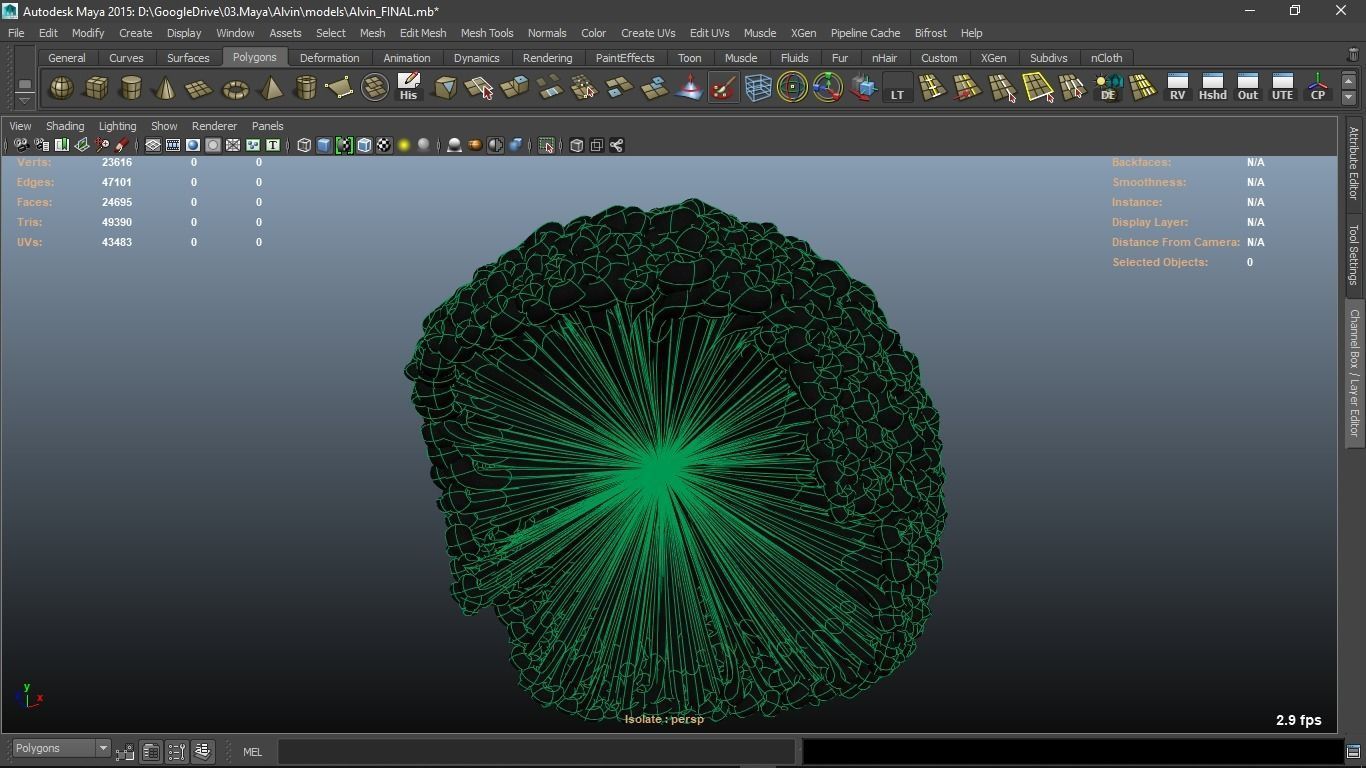Viewport: 1366px width, 768px height.
Task: Activate the sculpt geometry brush shelf icon
Action: pyautogui.click(x=723, y=88)
